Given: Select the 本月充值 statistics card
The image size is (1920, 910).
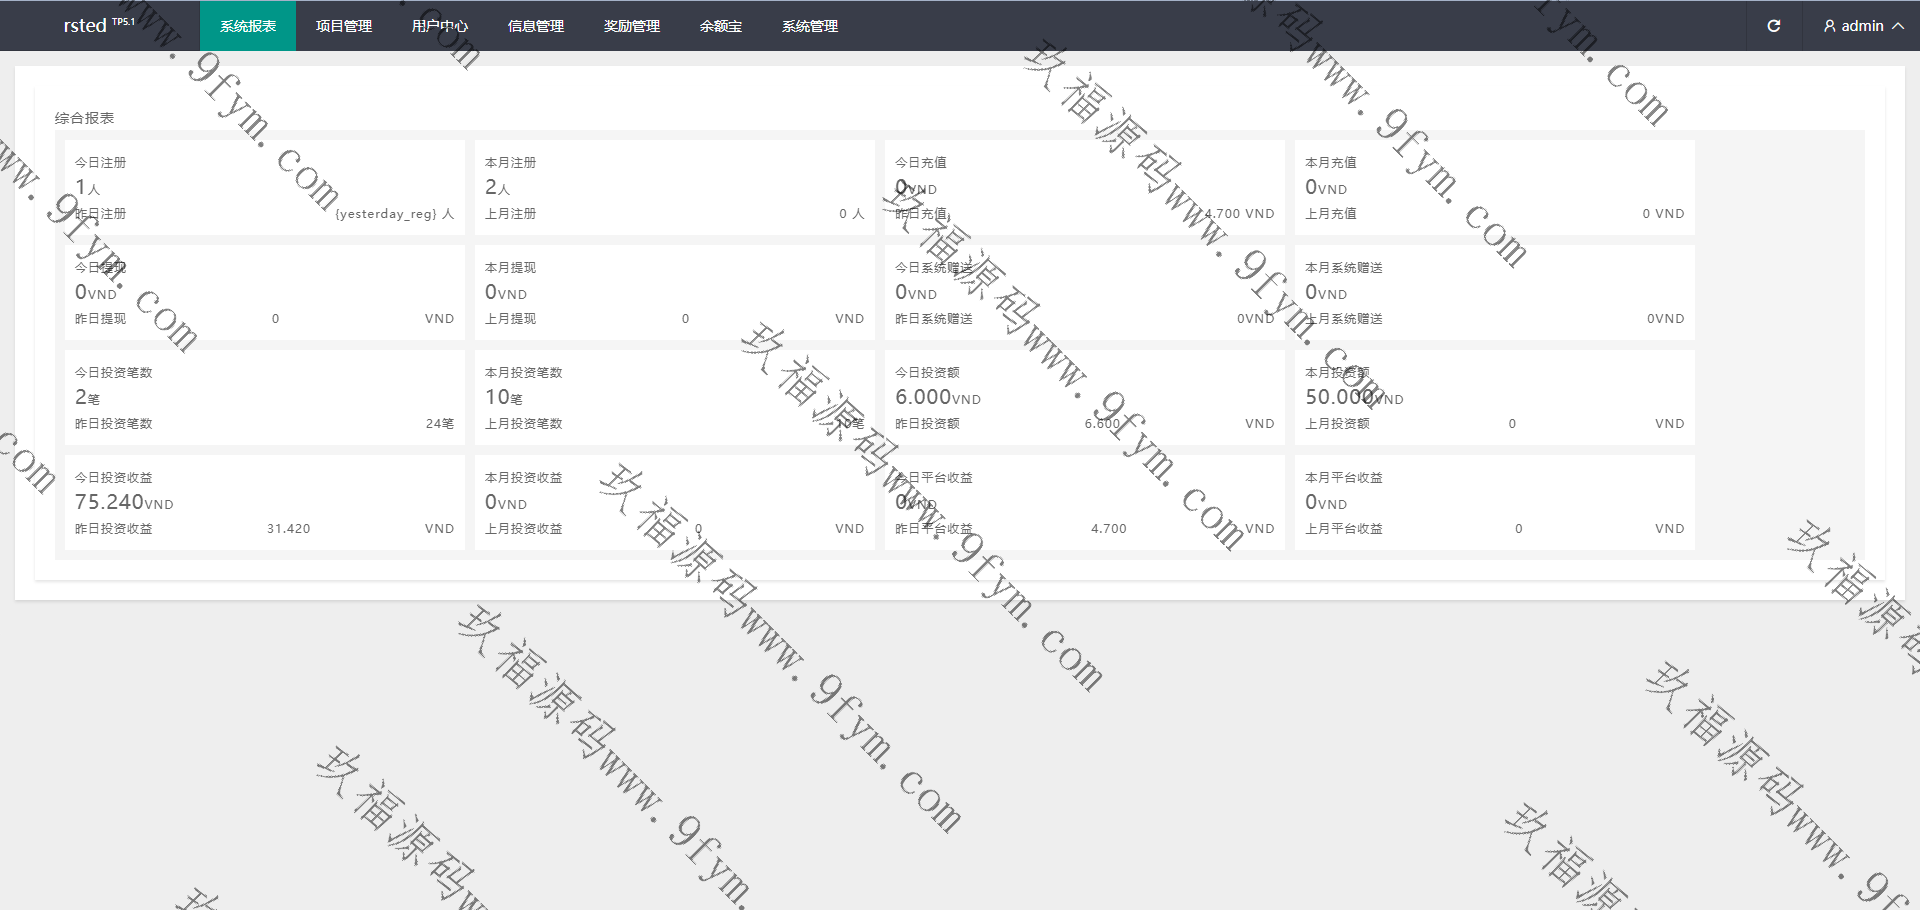Looking at the screenshot, I should click(1494, 187).
